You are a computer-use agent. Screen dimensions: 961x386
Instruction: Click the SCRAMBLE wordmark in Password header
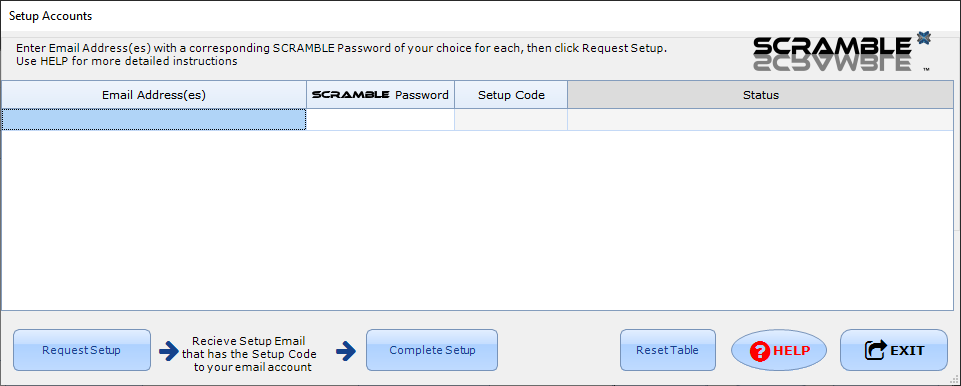click(x=351, y=95)
